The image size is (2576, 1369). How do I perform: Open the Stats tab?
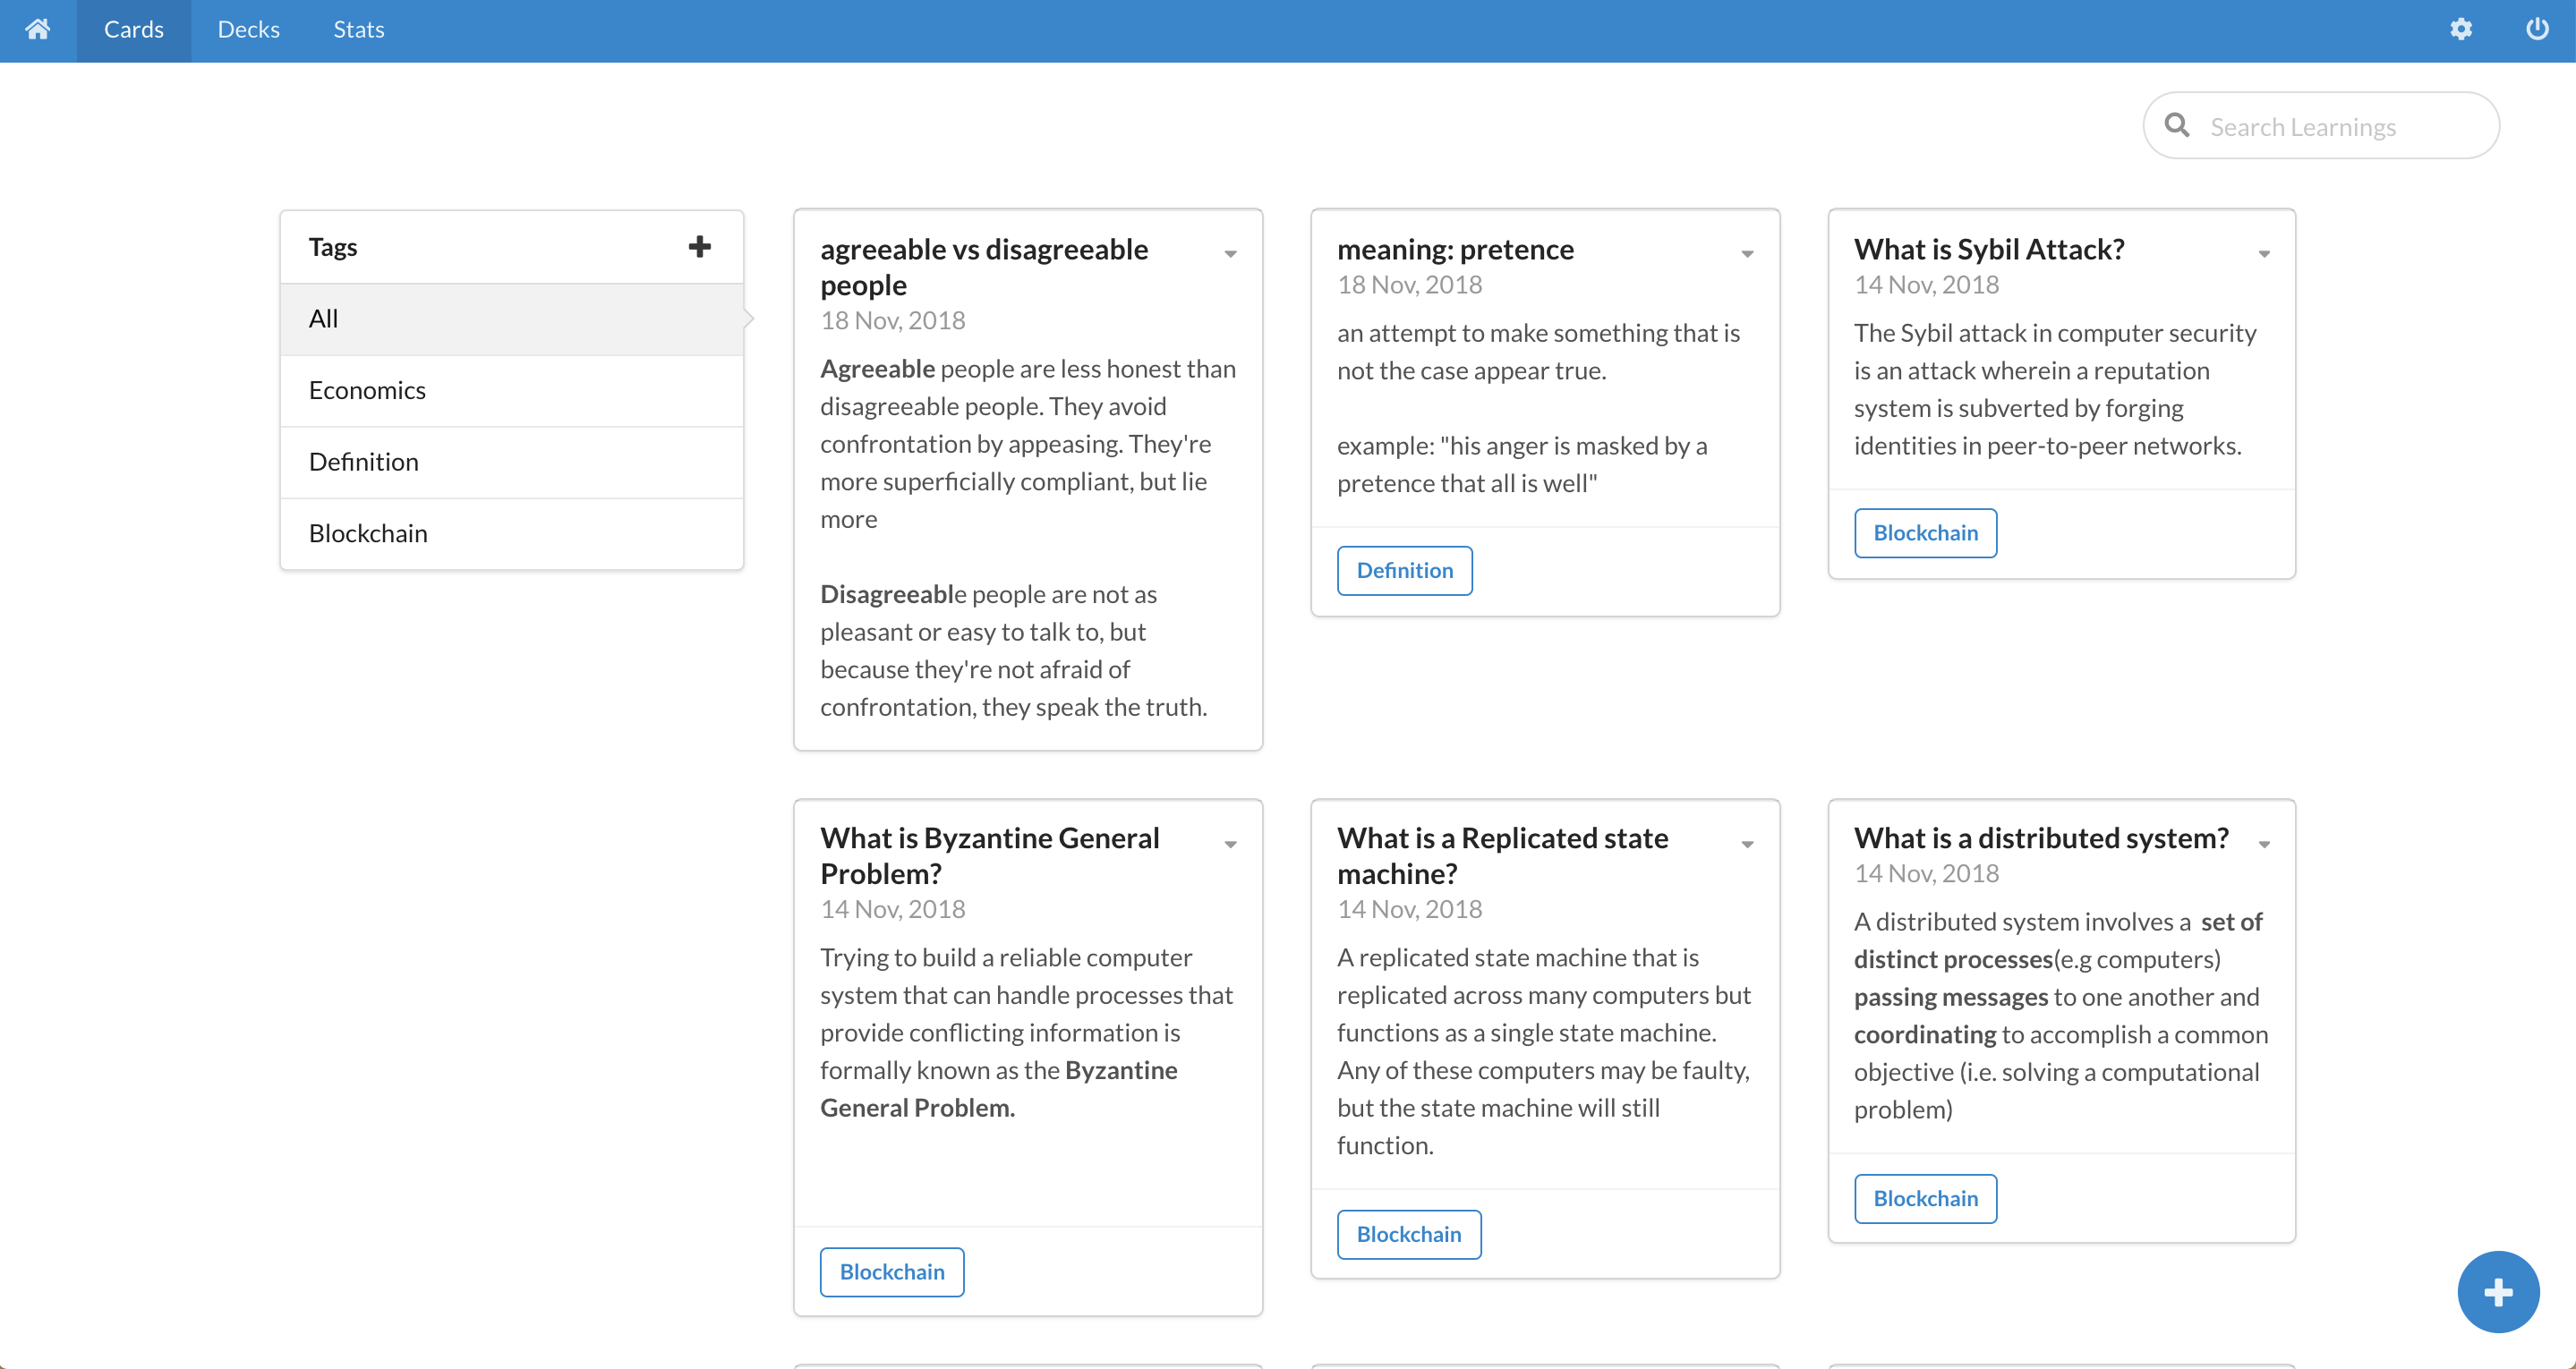pos(358,29)
